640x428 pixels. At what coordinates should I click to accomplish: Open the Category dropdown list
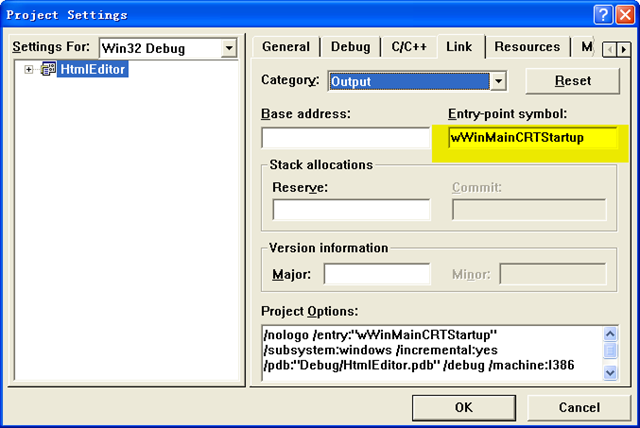coord(498,80)
